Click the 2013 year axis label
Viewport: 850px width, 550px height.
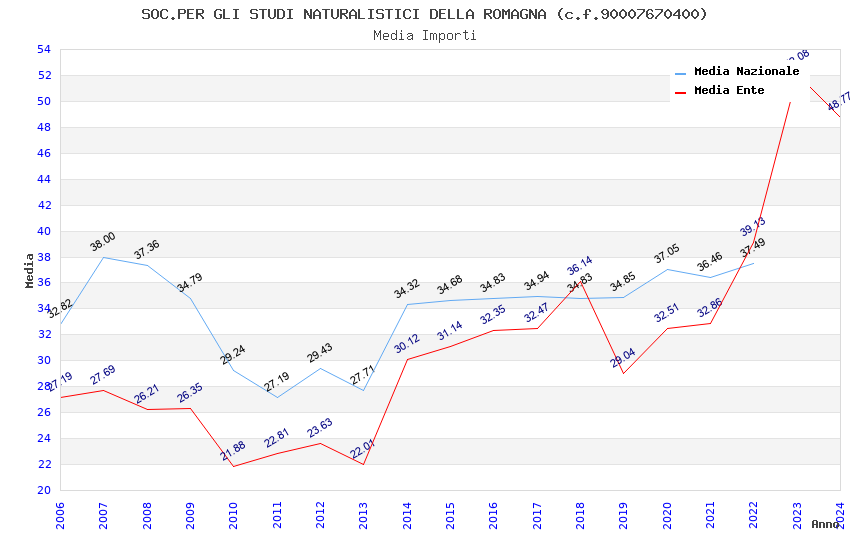coord(363,515)
